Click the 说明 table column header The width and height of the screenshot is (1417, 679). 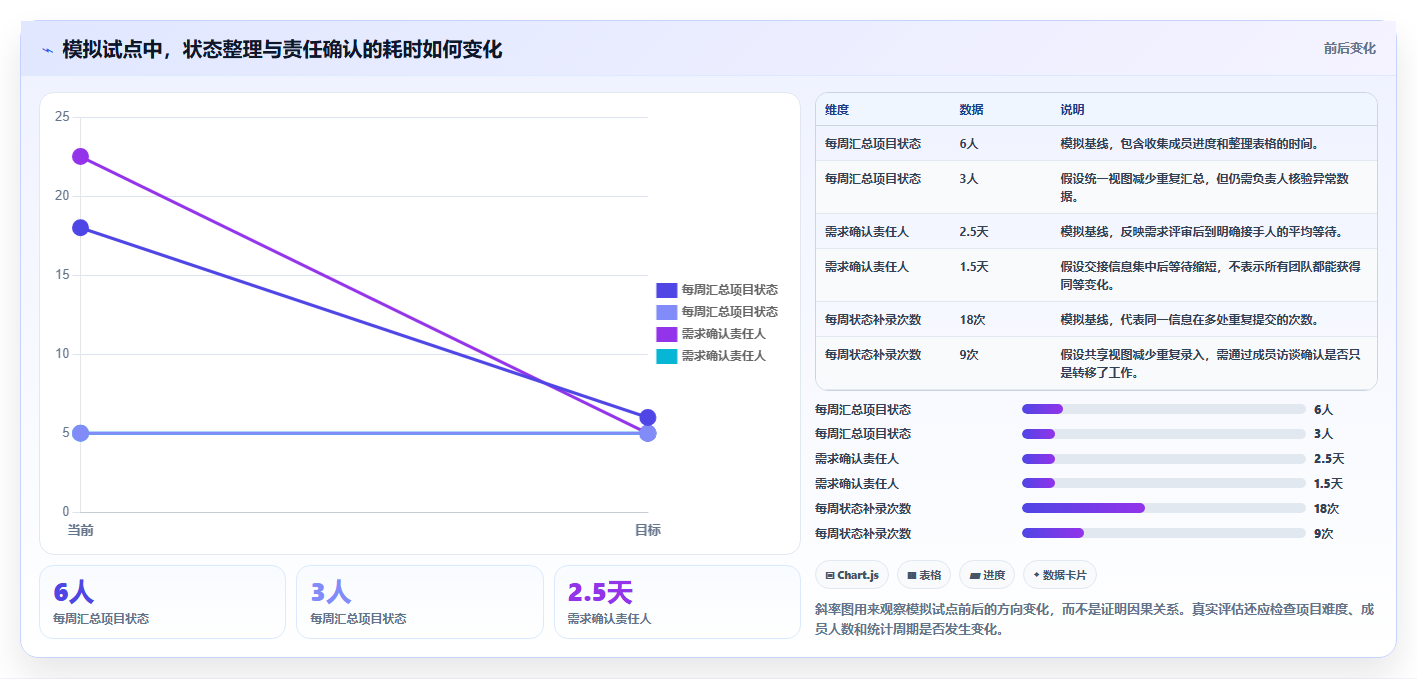(x=1072, y=109)
